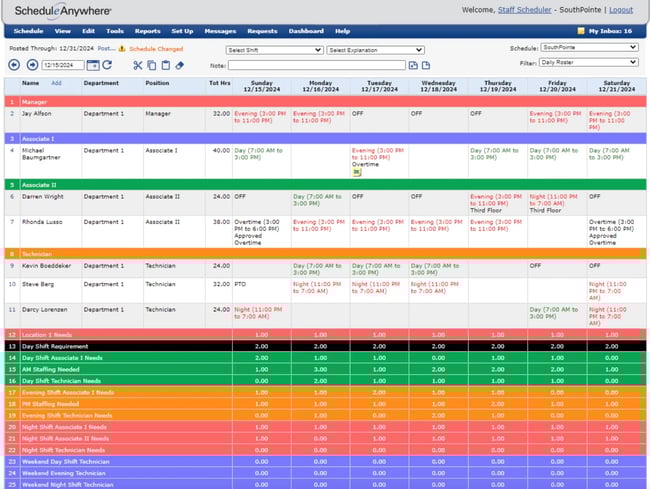Click the add note icon beside Note field

pos(412,65)
